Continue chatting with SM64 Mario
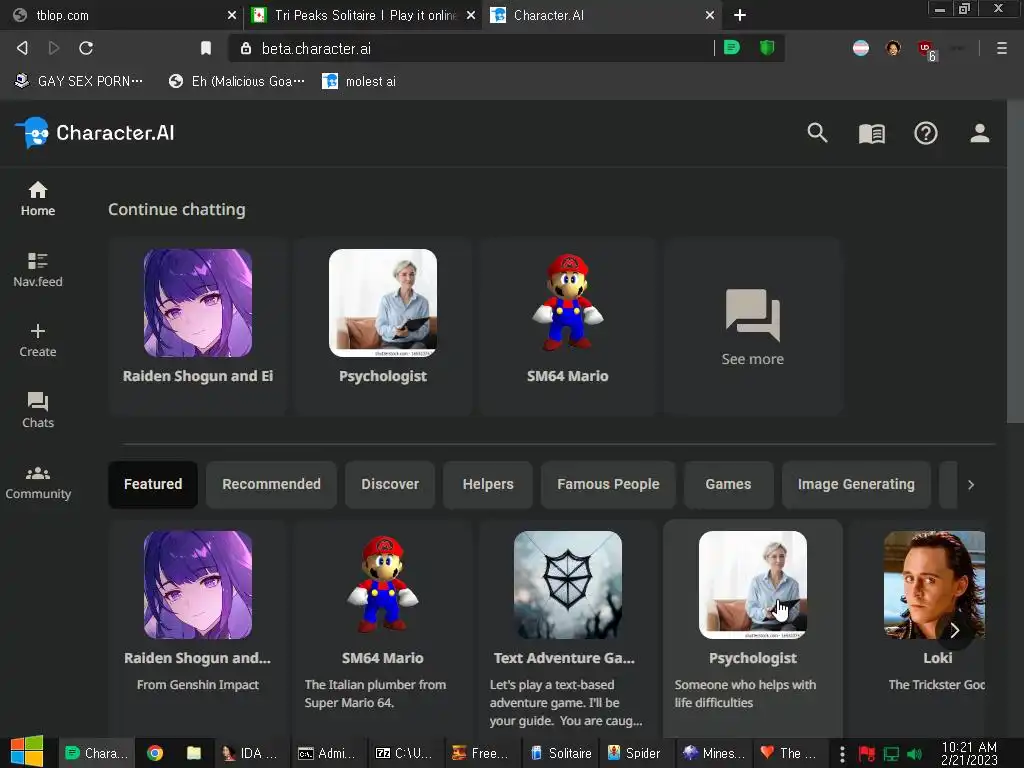The image size is (1024, 768). click(568, 326)
